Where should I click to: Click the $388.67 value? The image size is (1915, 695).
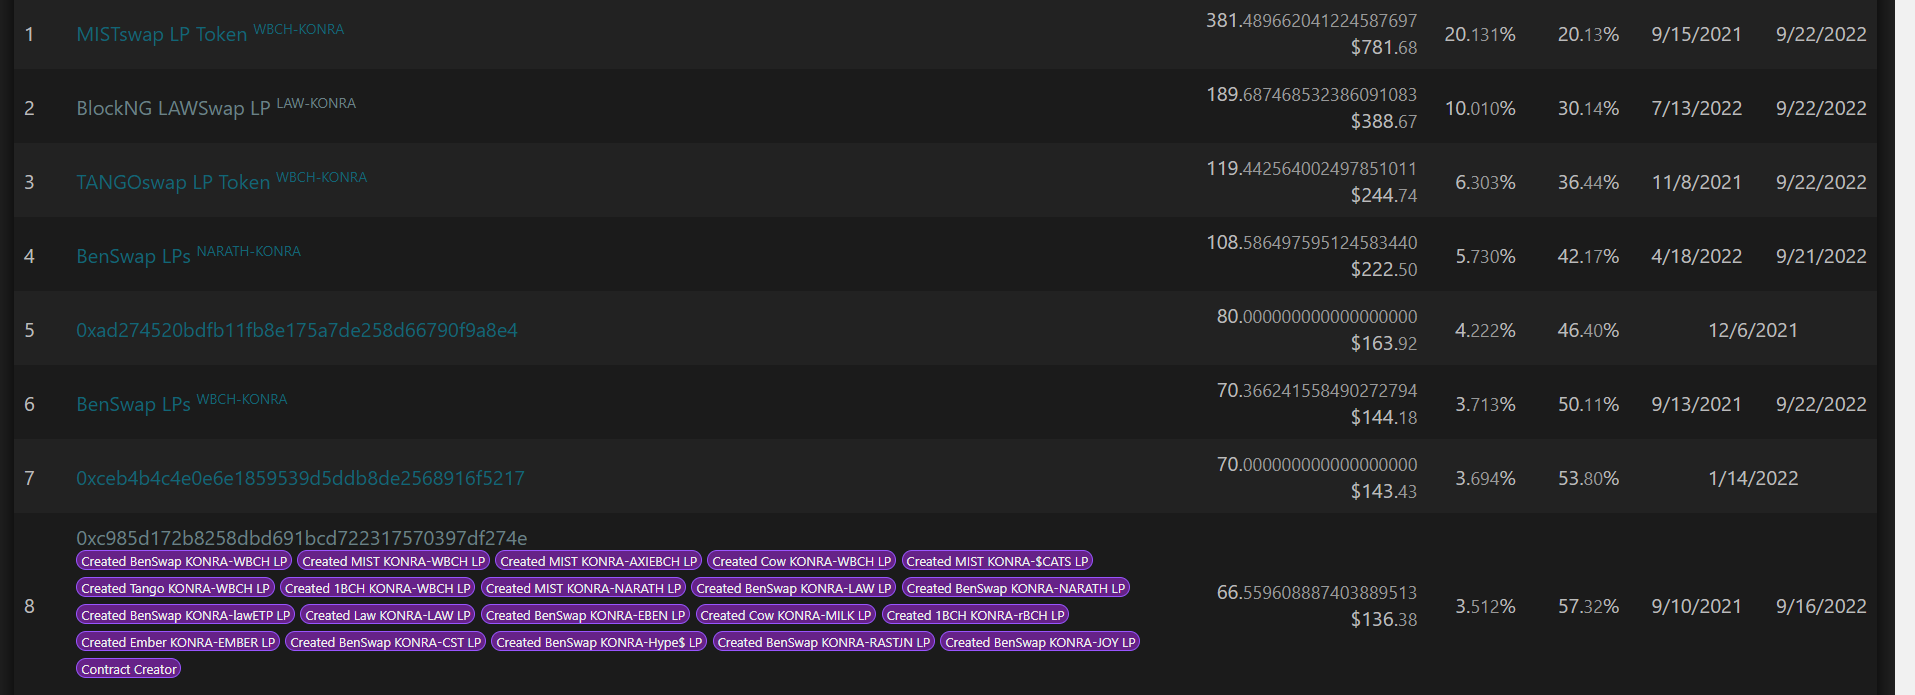pos(1384,121)
